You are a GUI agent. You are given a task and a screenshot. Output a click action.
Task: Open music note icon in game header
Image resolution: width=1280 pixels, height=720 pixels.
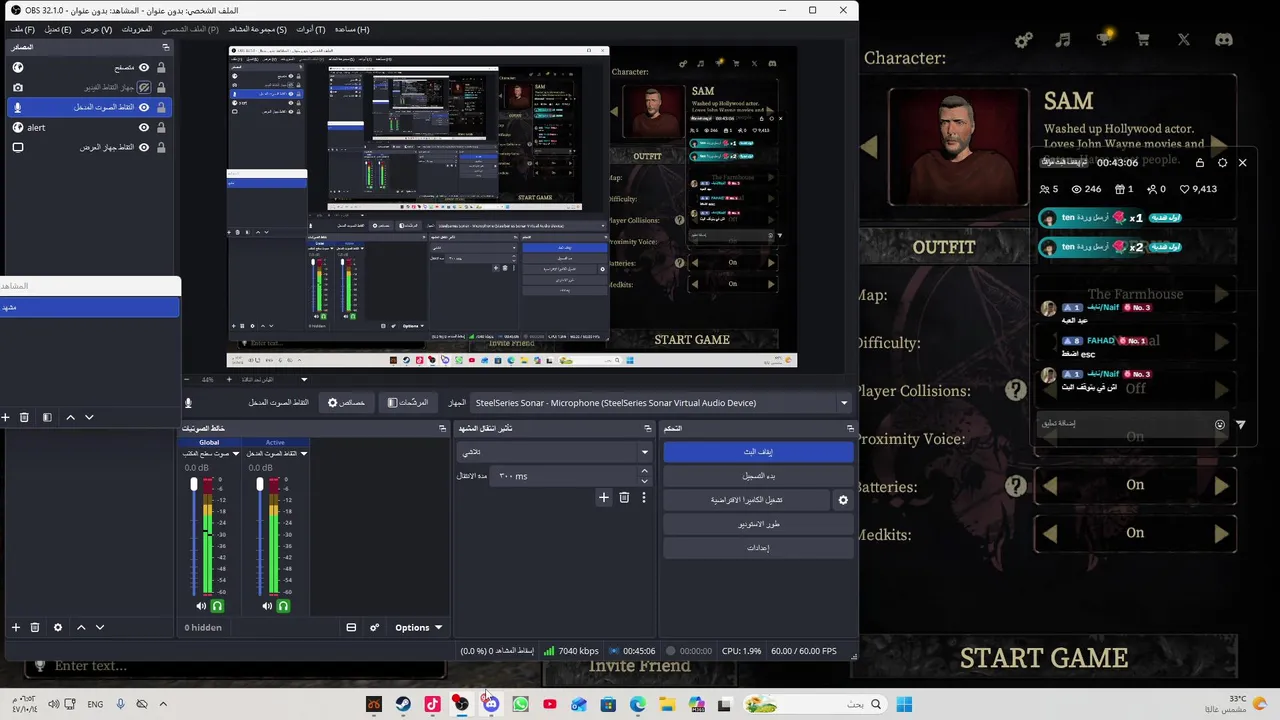[x=1063, y=40]
